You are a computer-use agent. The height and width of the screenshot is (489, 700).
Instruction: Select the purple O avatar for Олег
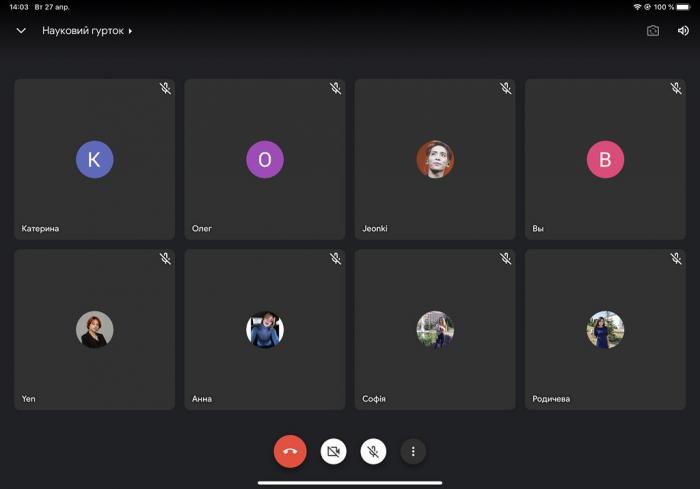(x=265, y=159)
